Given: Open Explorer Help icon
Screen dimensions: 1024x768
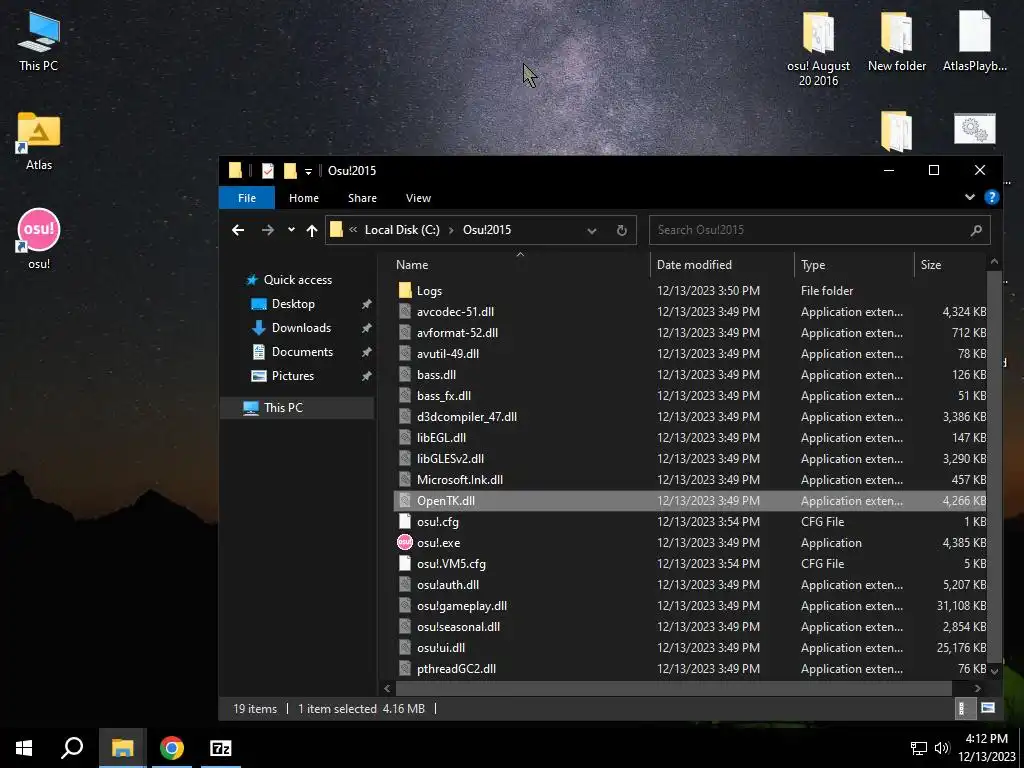Looking at the screenshot, I should [x=991, y=197].
